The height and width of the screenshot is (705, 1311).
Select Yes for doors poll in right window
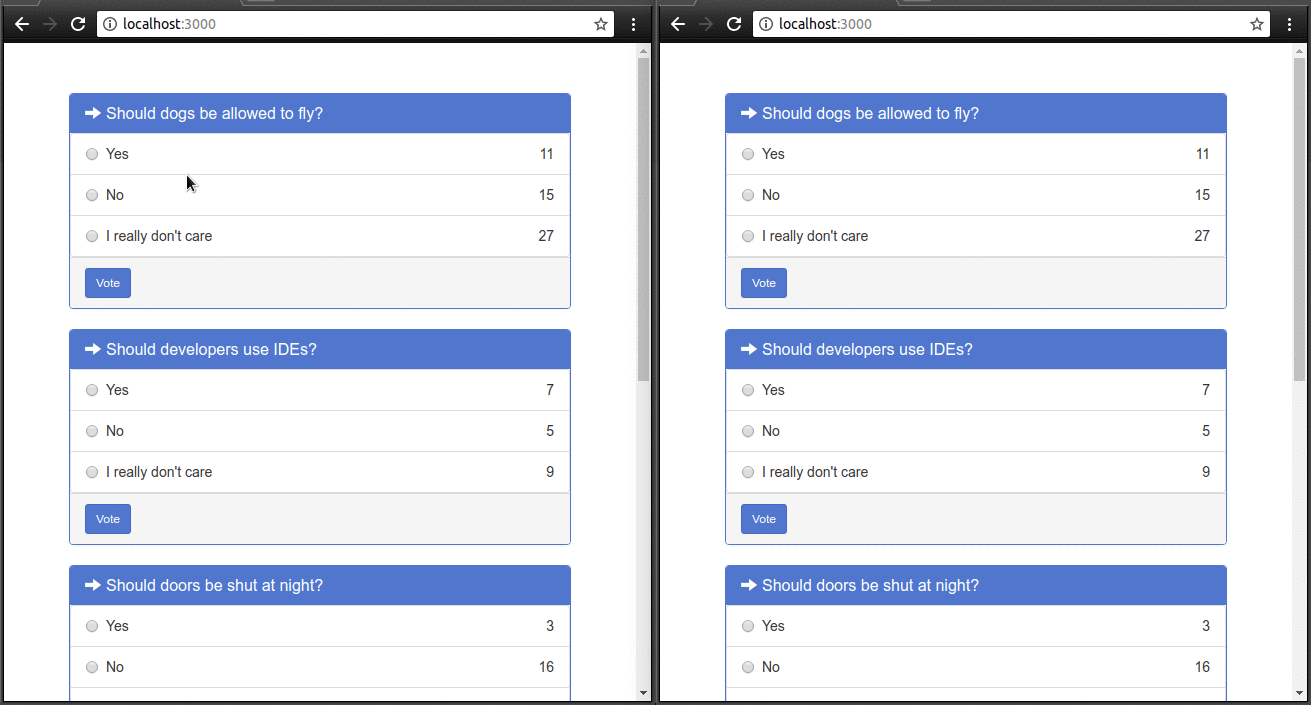(x=748, y=626)
